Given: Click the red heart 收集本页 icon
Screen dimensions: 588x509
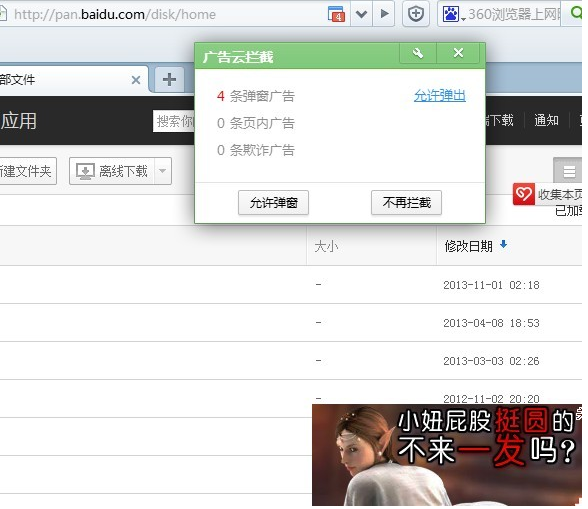Looking at the screenshot, I should coord(524,194).
